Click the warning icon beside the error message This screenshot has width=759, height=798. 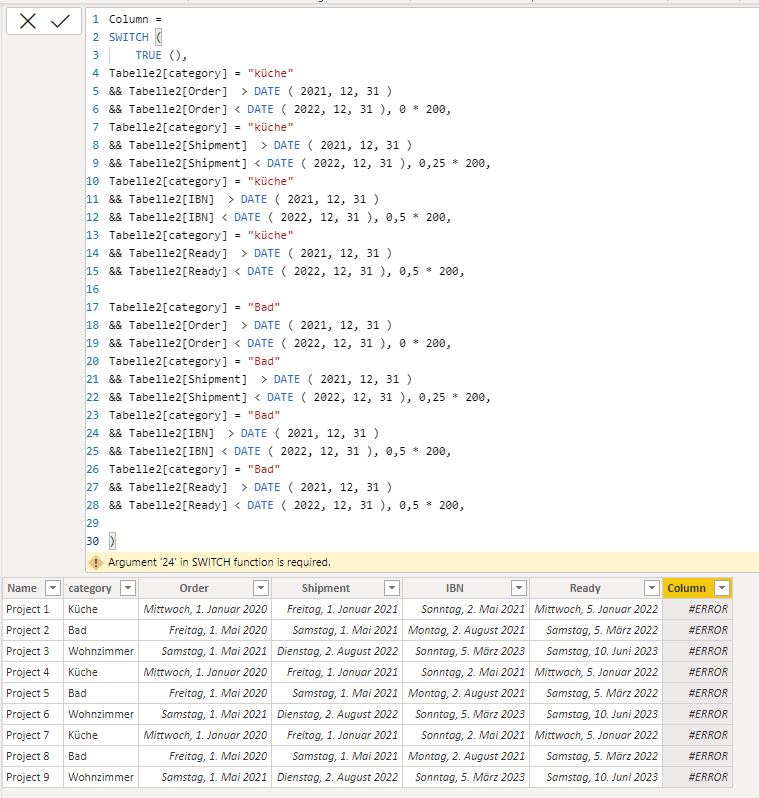[95, 562]
